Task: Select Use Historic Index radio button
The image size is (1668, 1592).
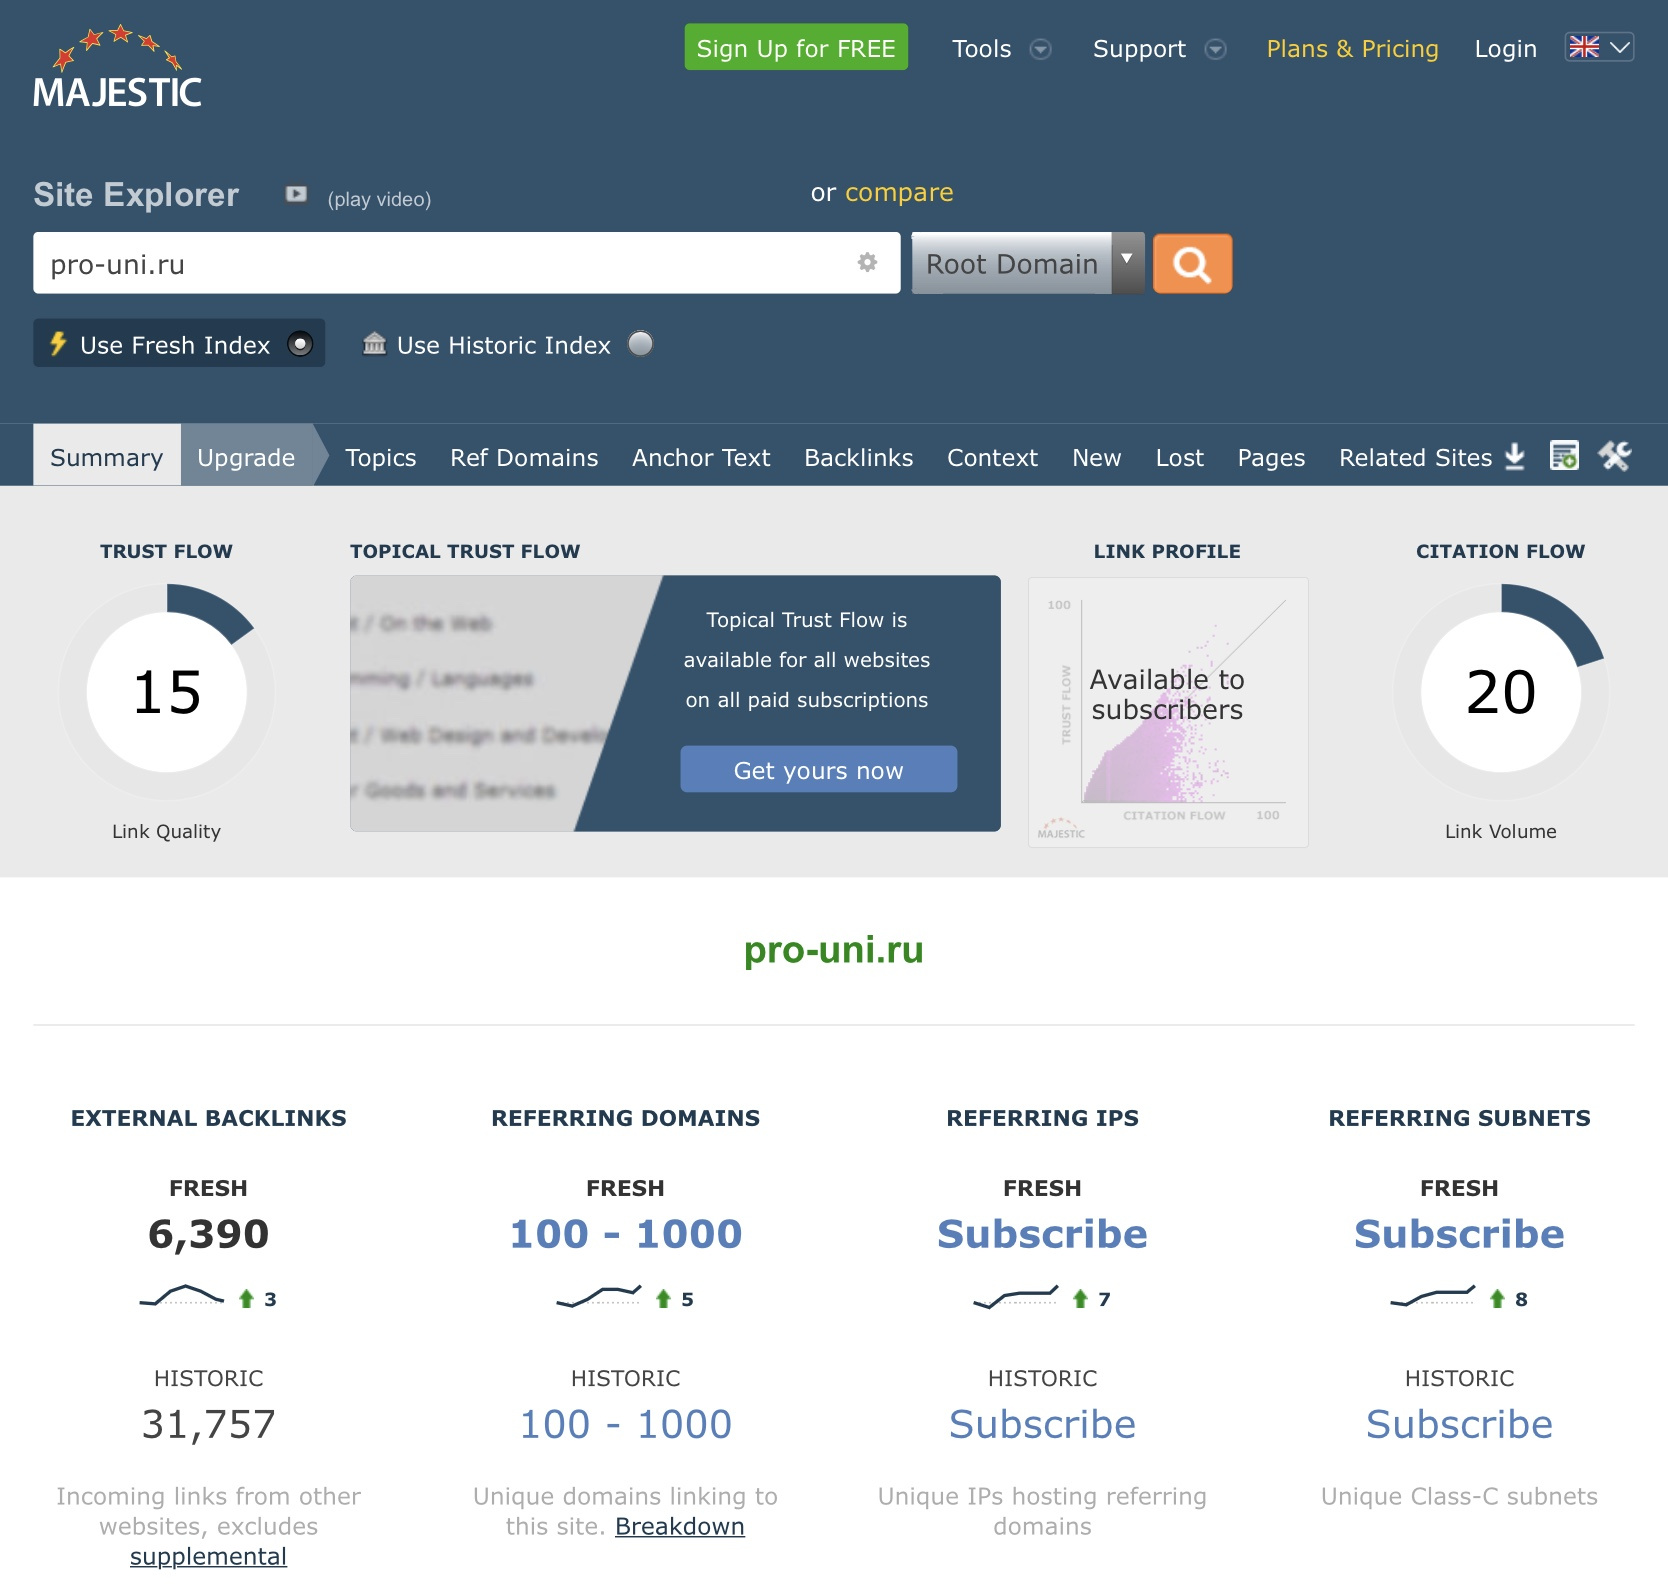Action: 640,344
